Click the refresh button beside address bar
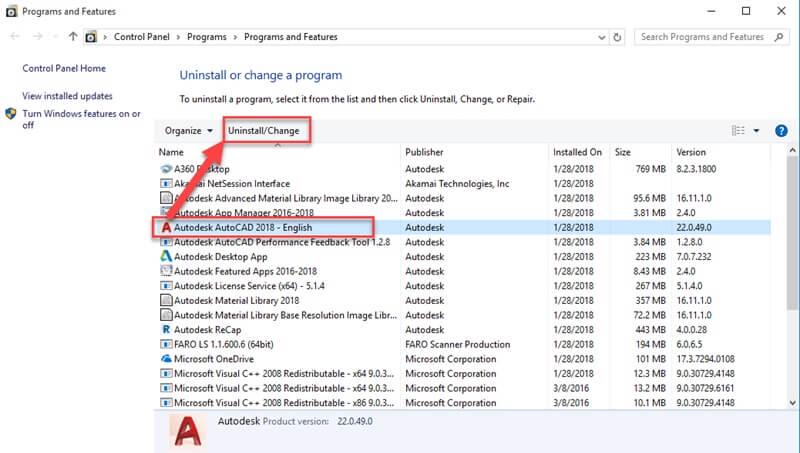 618,37
